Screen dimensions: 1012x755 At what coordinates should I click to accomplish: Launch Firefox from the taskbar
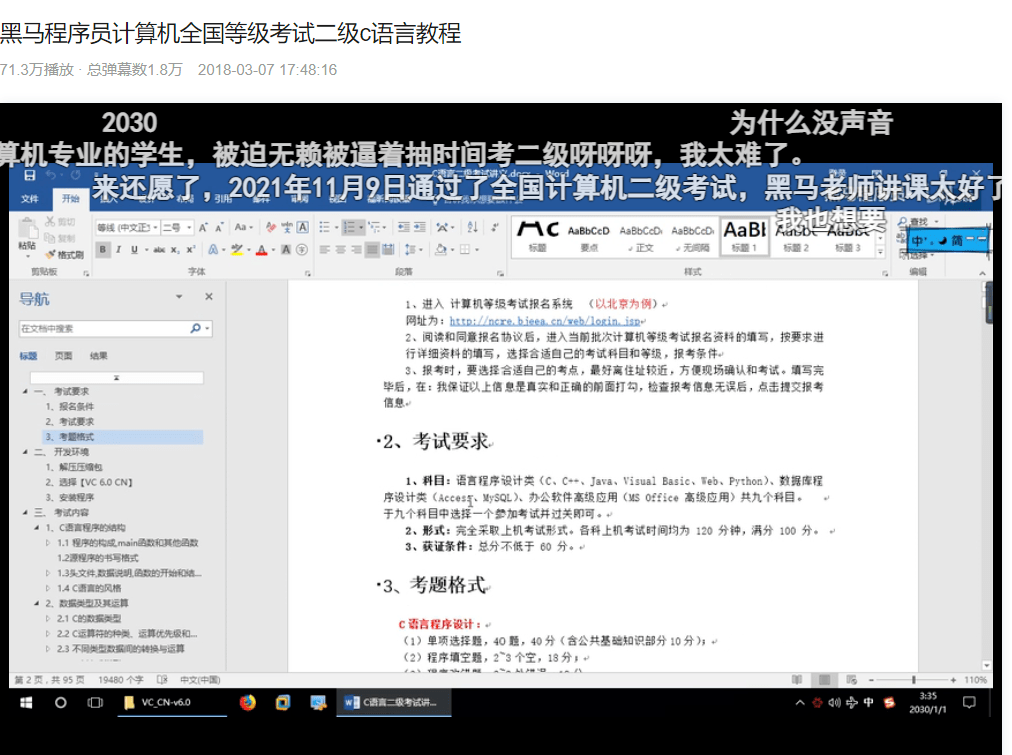pos(248,703)
